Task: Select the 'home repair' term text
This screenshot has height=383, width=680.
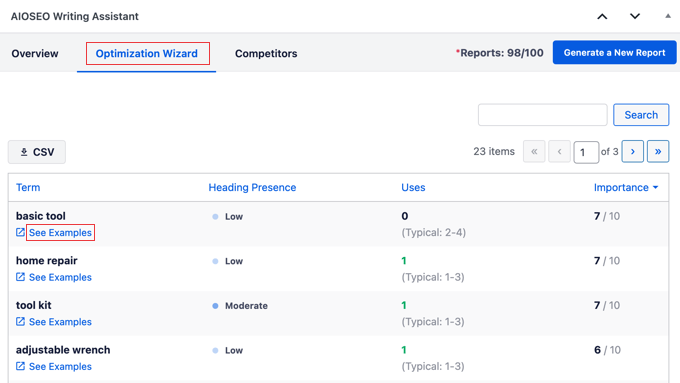Action: click(x=47, y=261)
